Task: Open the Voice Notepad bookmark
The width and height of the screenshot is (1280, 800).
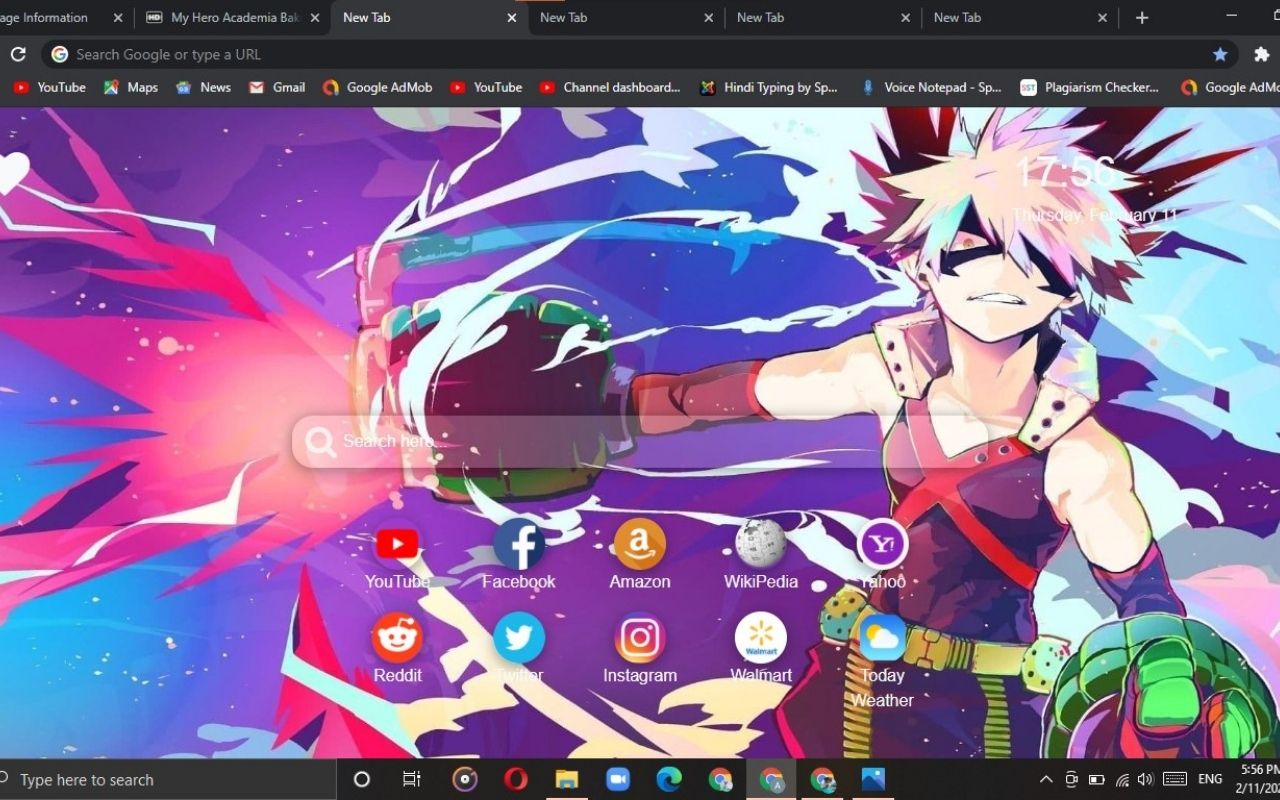Action: point(931,88)
